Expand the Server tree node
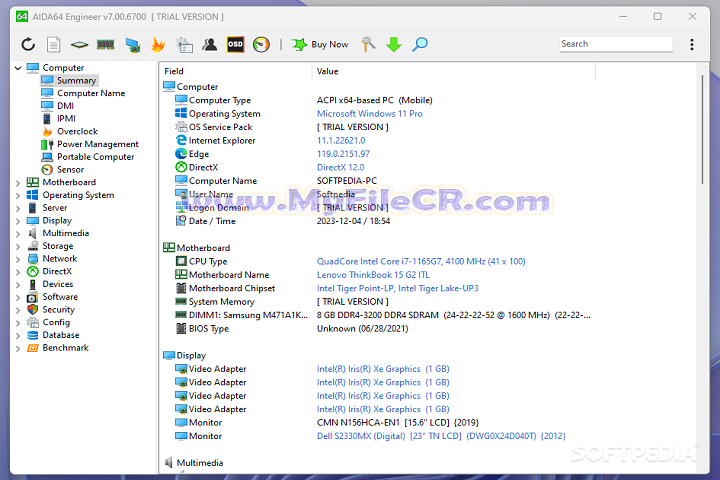 (18, 209)
